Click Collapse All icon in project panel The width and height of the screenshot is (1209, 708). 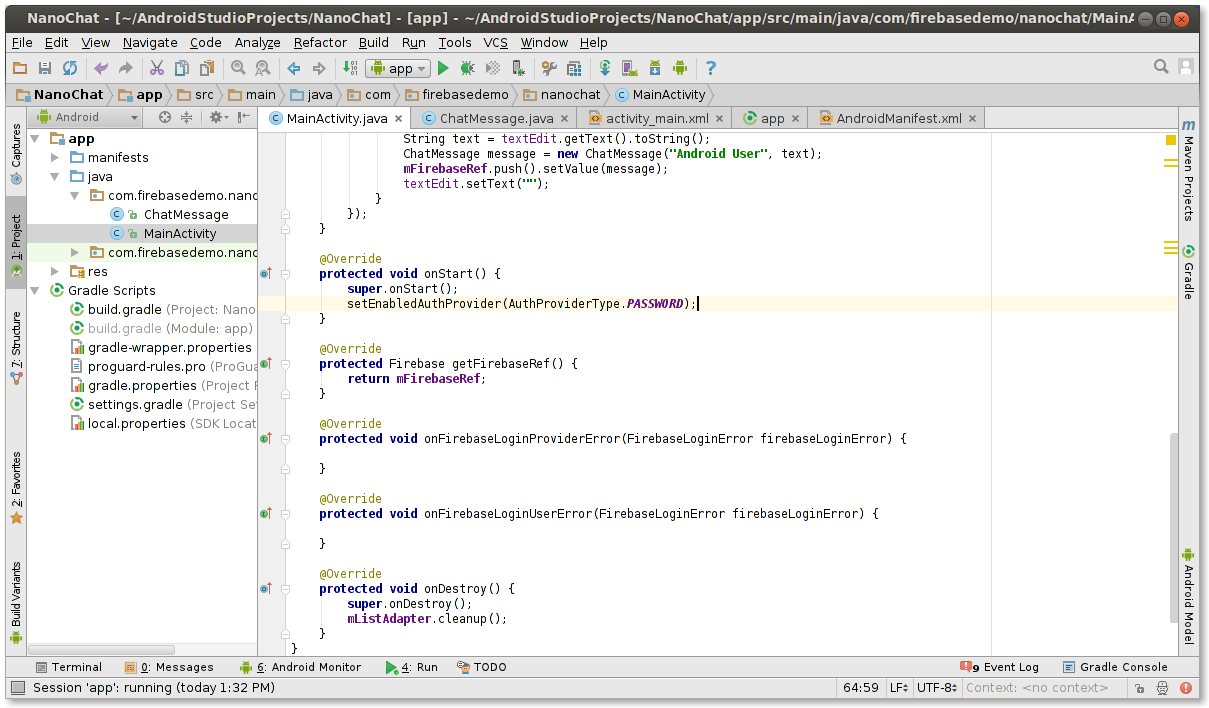click(186, 117)
